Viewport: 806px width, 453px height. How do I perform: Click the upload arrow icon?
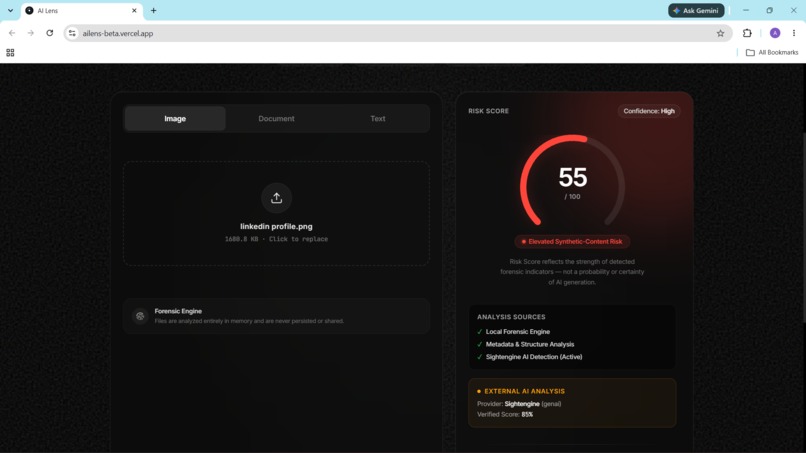tap(277, 198)
